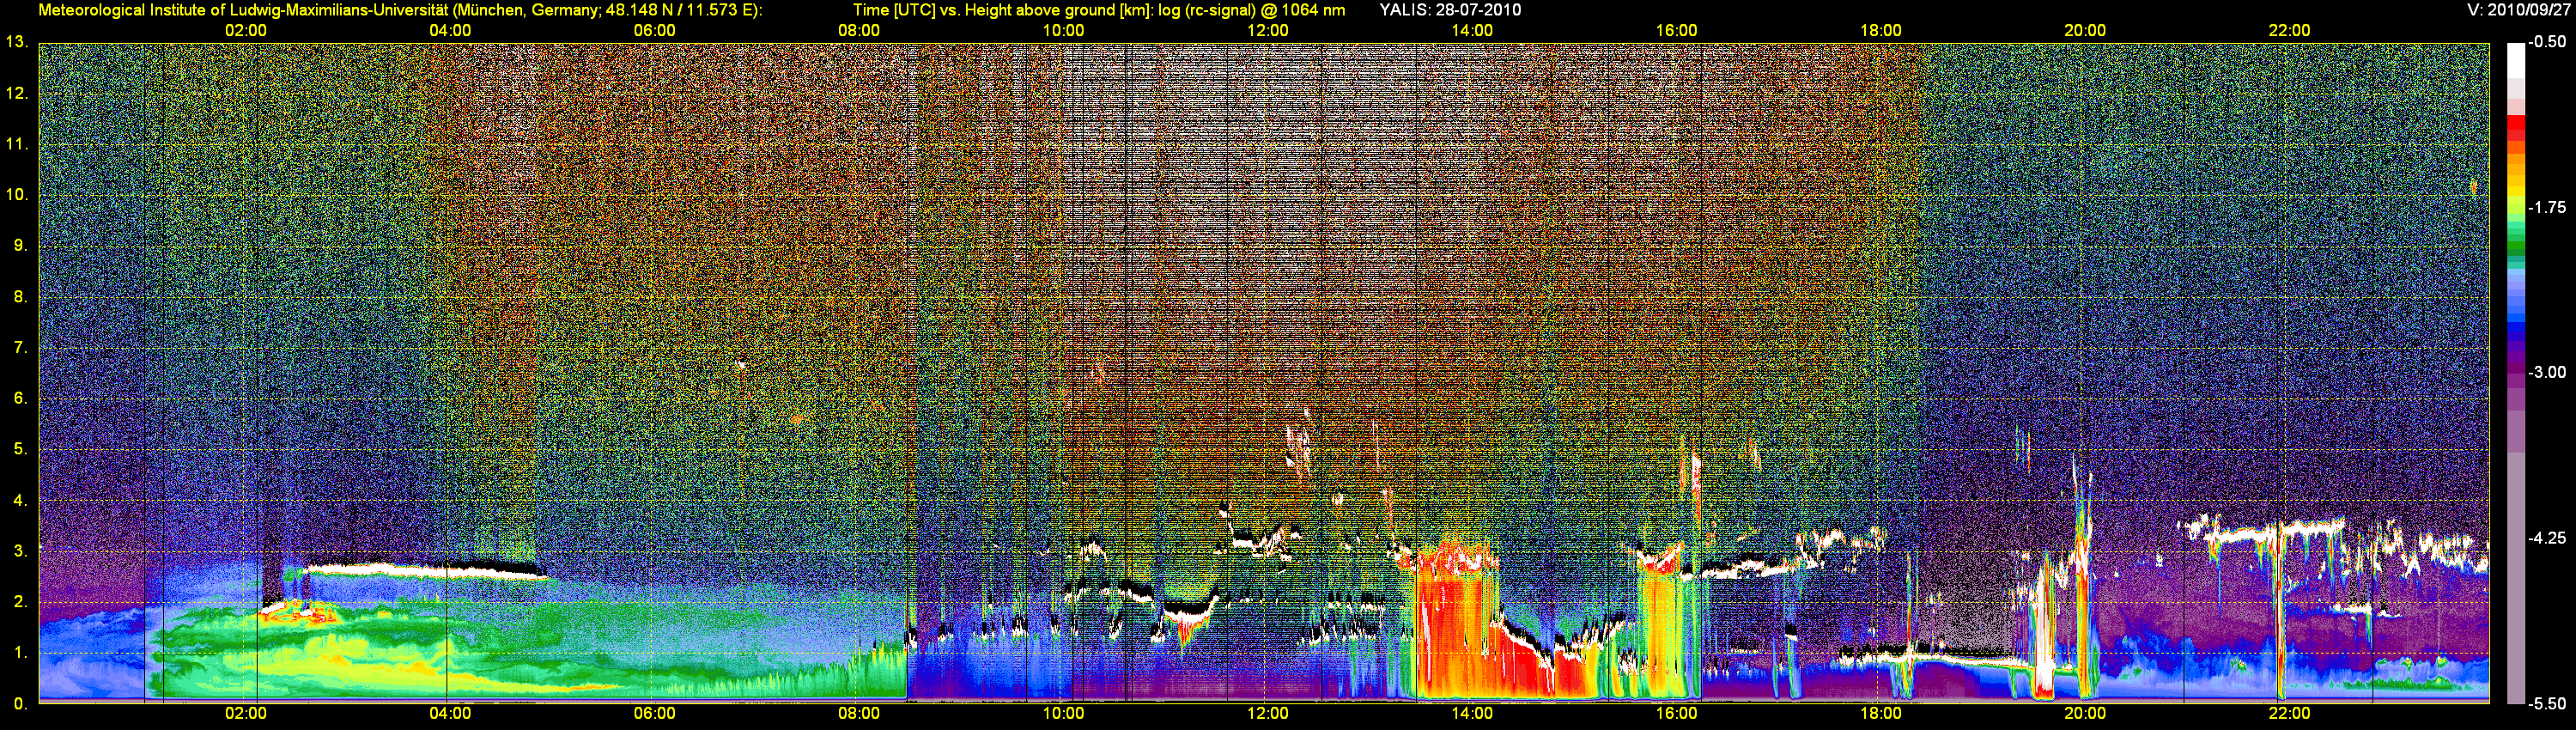
Task: Pick the 4. height axis label
Action: (x=20, y=501)
